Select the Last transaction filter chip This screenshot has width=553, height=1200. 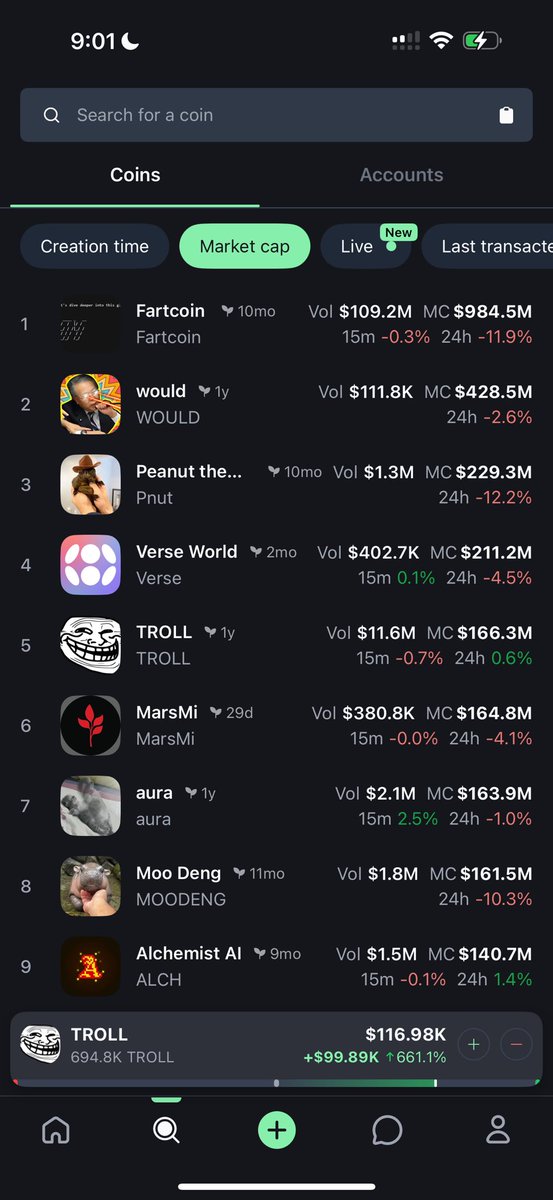(x=488, y=246)
